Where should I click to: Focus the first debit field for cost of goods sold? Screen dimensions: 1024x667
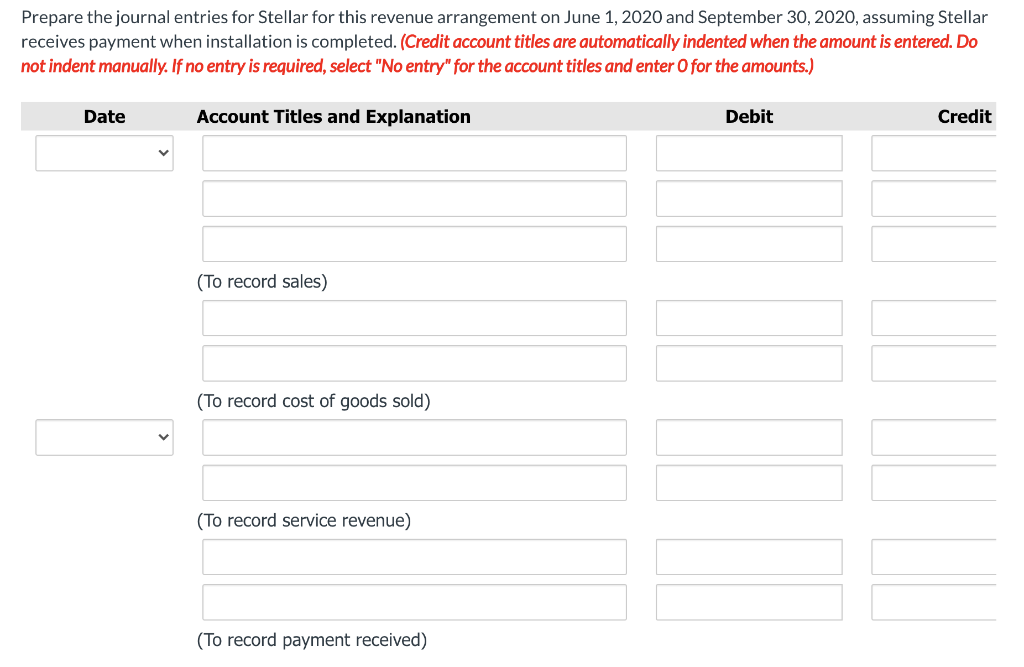pyautogui.click(x=749, y=318)
